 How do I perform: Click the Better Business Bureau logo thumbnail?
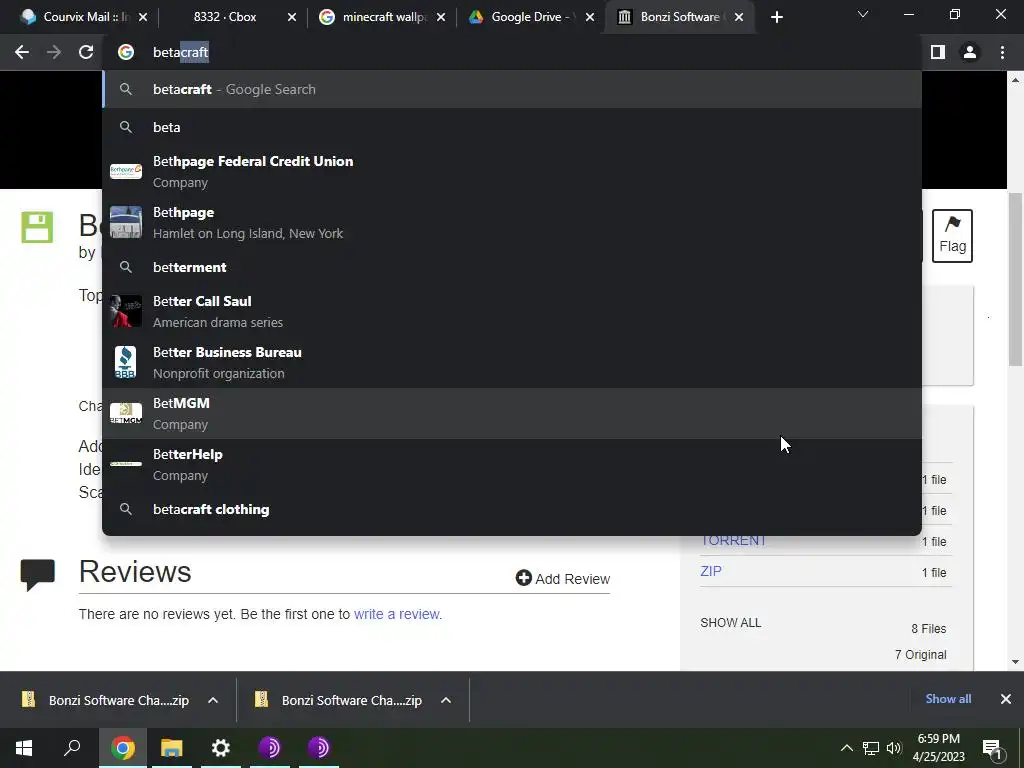tap(126, 362)
